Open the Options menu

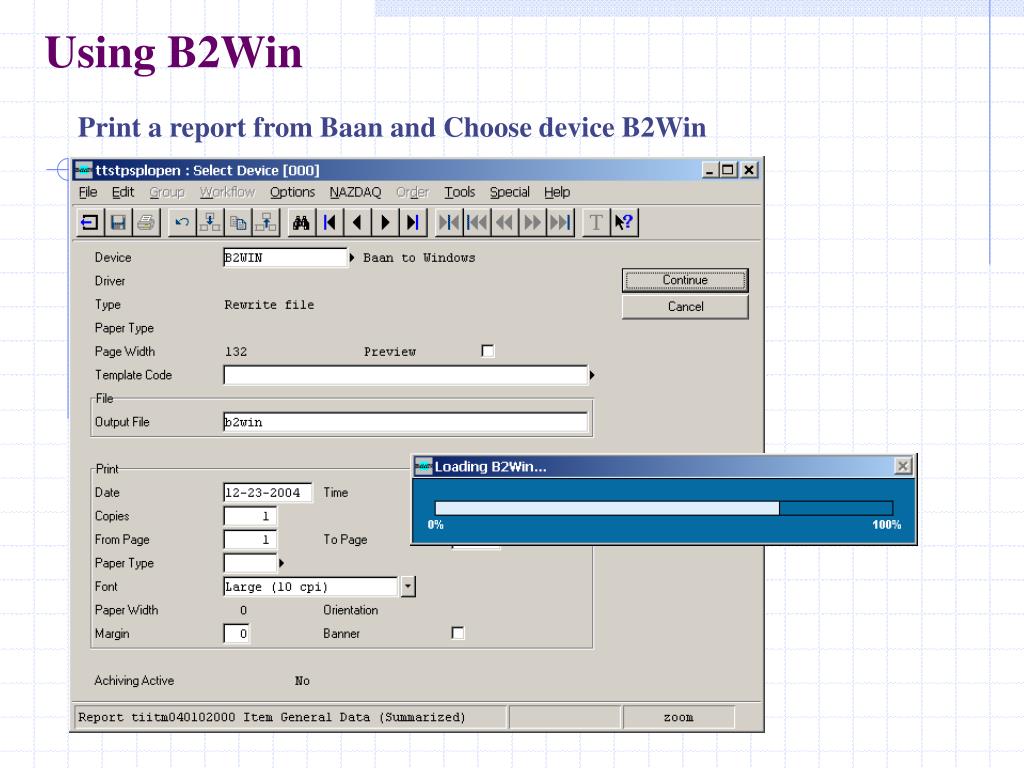click(293, 192)
